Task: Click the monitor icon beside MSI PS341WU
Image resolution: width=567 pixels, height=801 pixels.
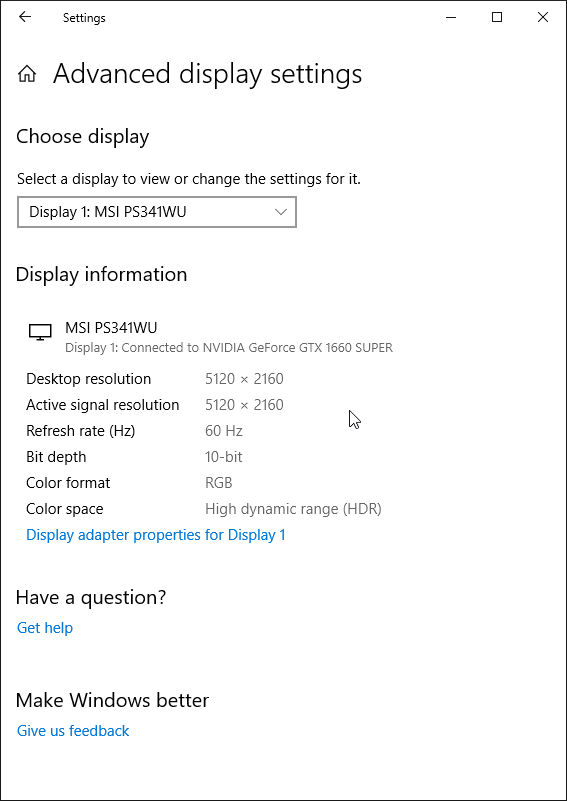Action: pyautogui.click(x=40, y=333)
